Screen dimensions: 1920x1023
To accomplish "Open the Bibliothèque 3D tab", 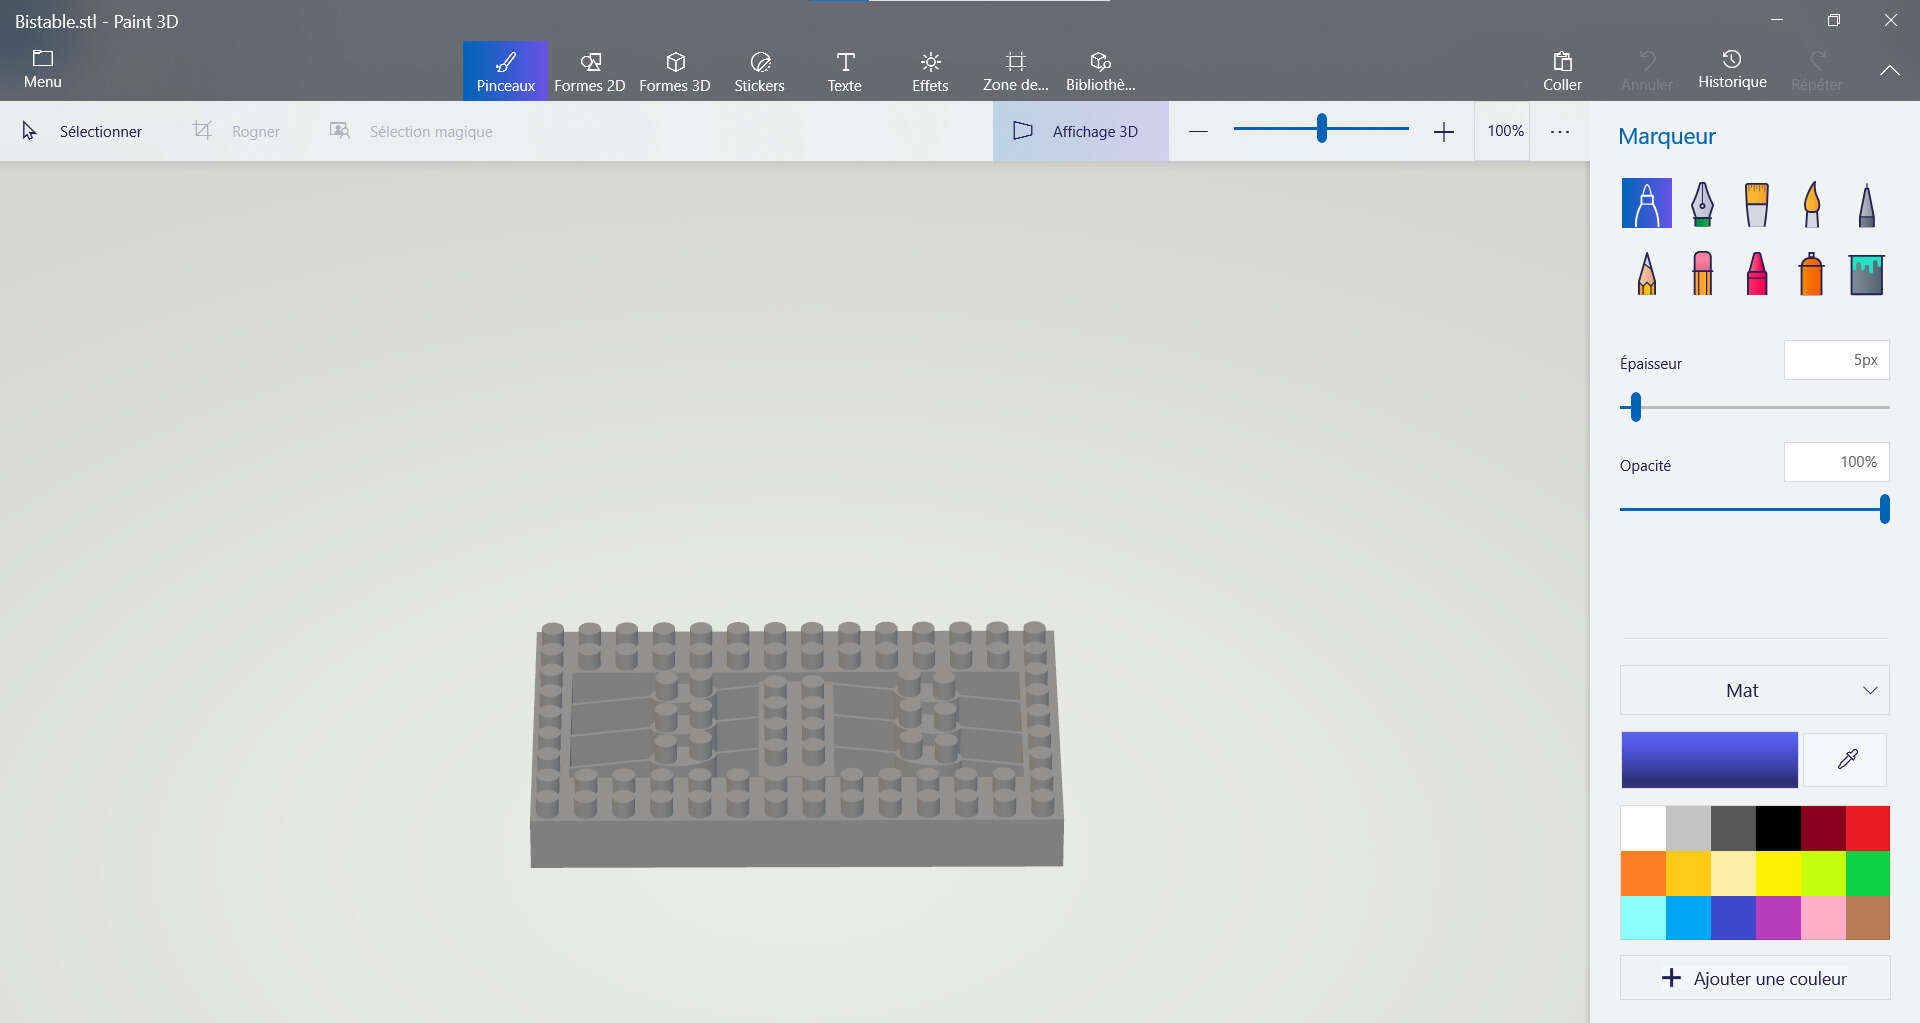I will point(1100,71).
